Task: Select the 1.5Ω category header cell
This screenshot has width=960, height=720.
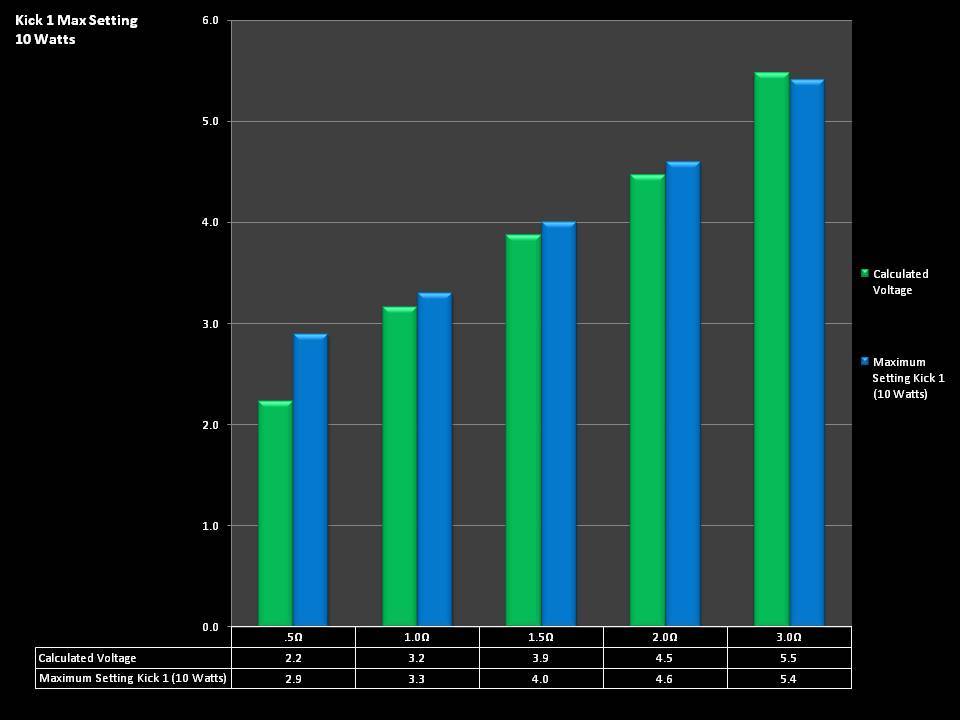Action: [x=541, y=637]
